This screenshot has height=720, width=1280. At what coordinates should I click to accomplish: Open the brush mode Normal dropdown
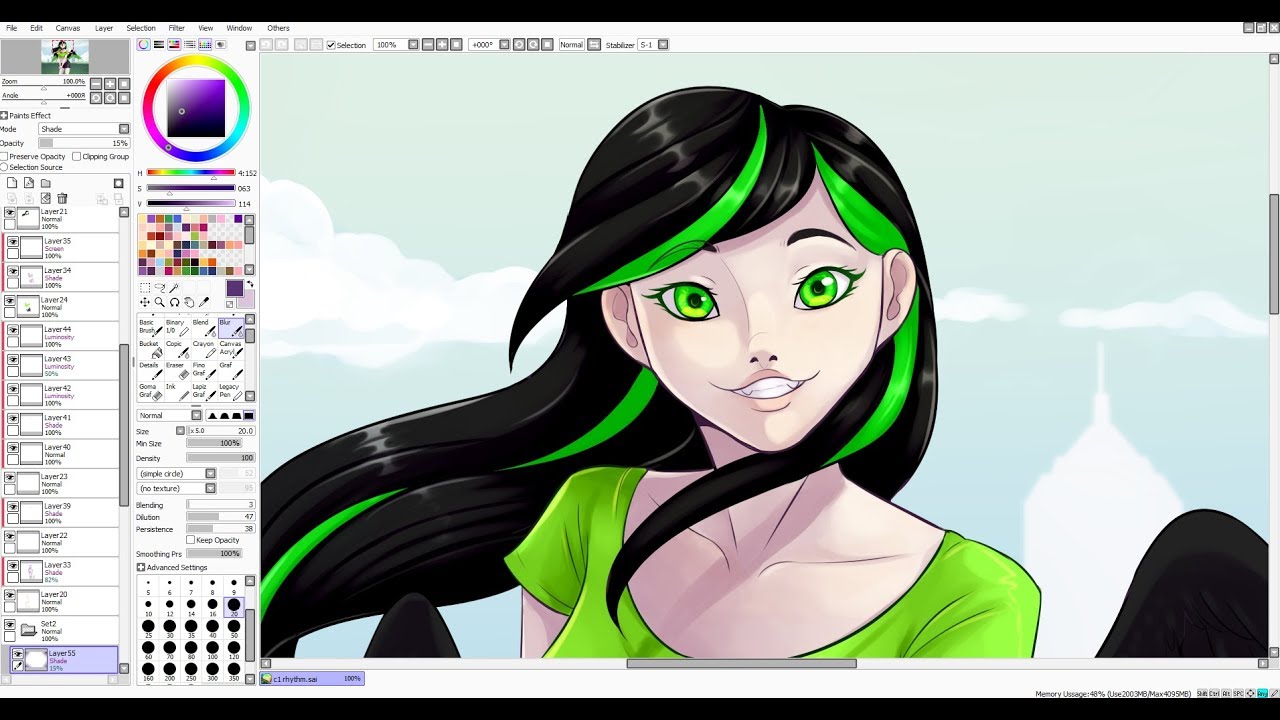pyautogui.click(x=169, y=416)
